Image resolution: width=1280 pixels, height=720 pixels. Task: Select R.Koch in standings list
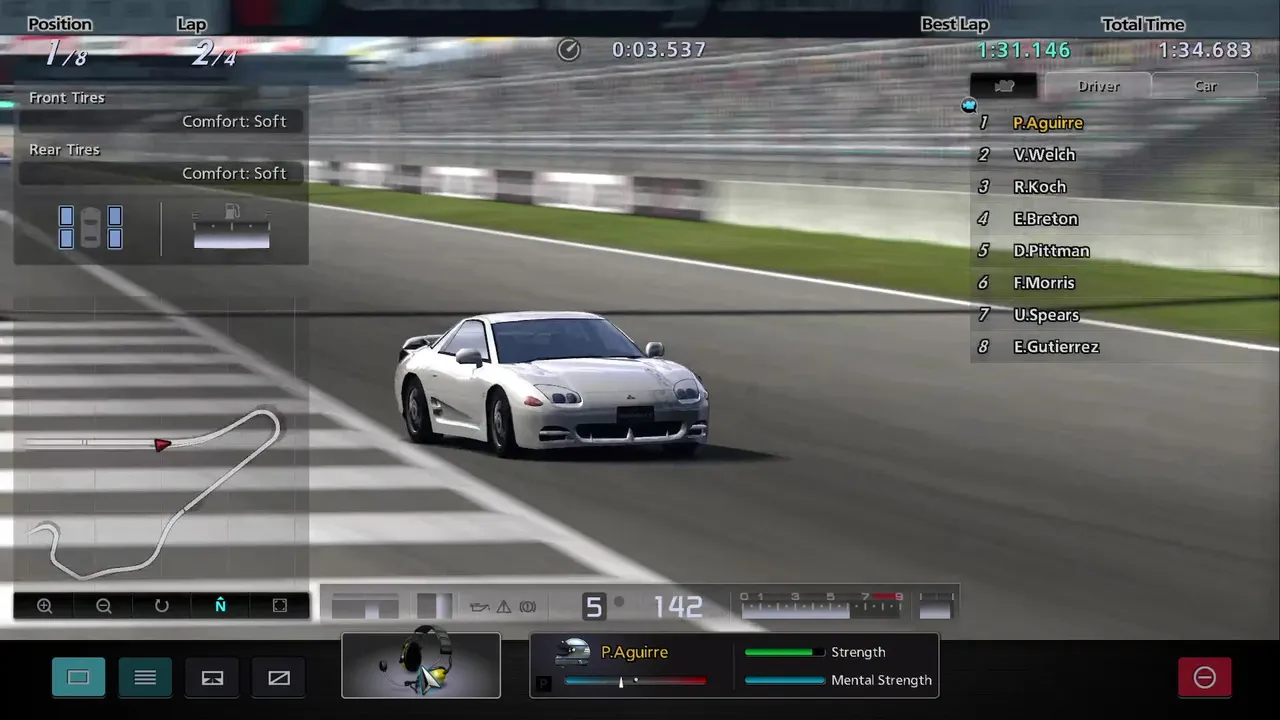coord(1039,187)
